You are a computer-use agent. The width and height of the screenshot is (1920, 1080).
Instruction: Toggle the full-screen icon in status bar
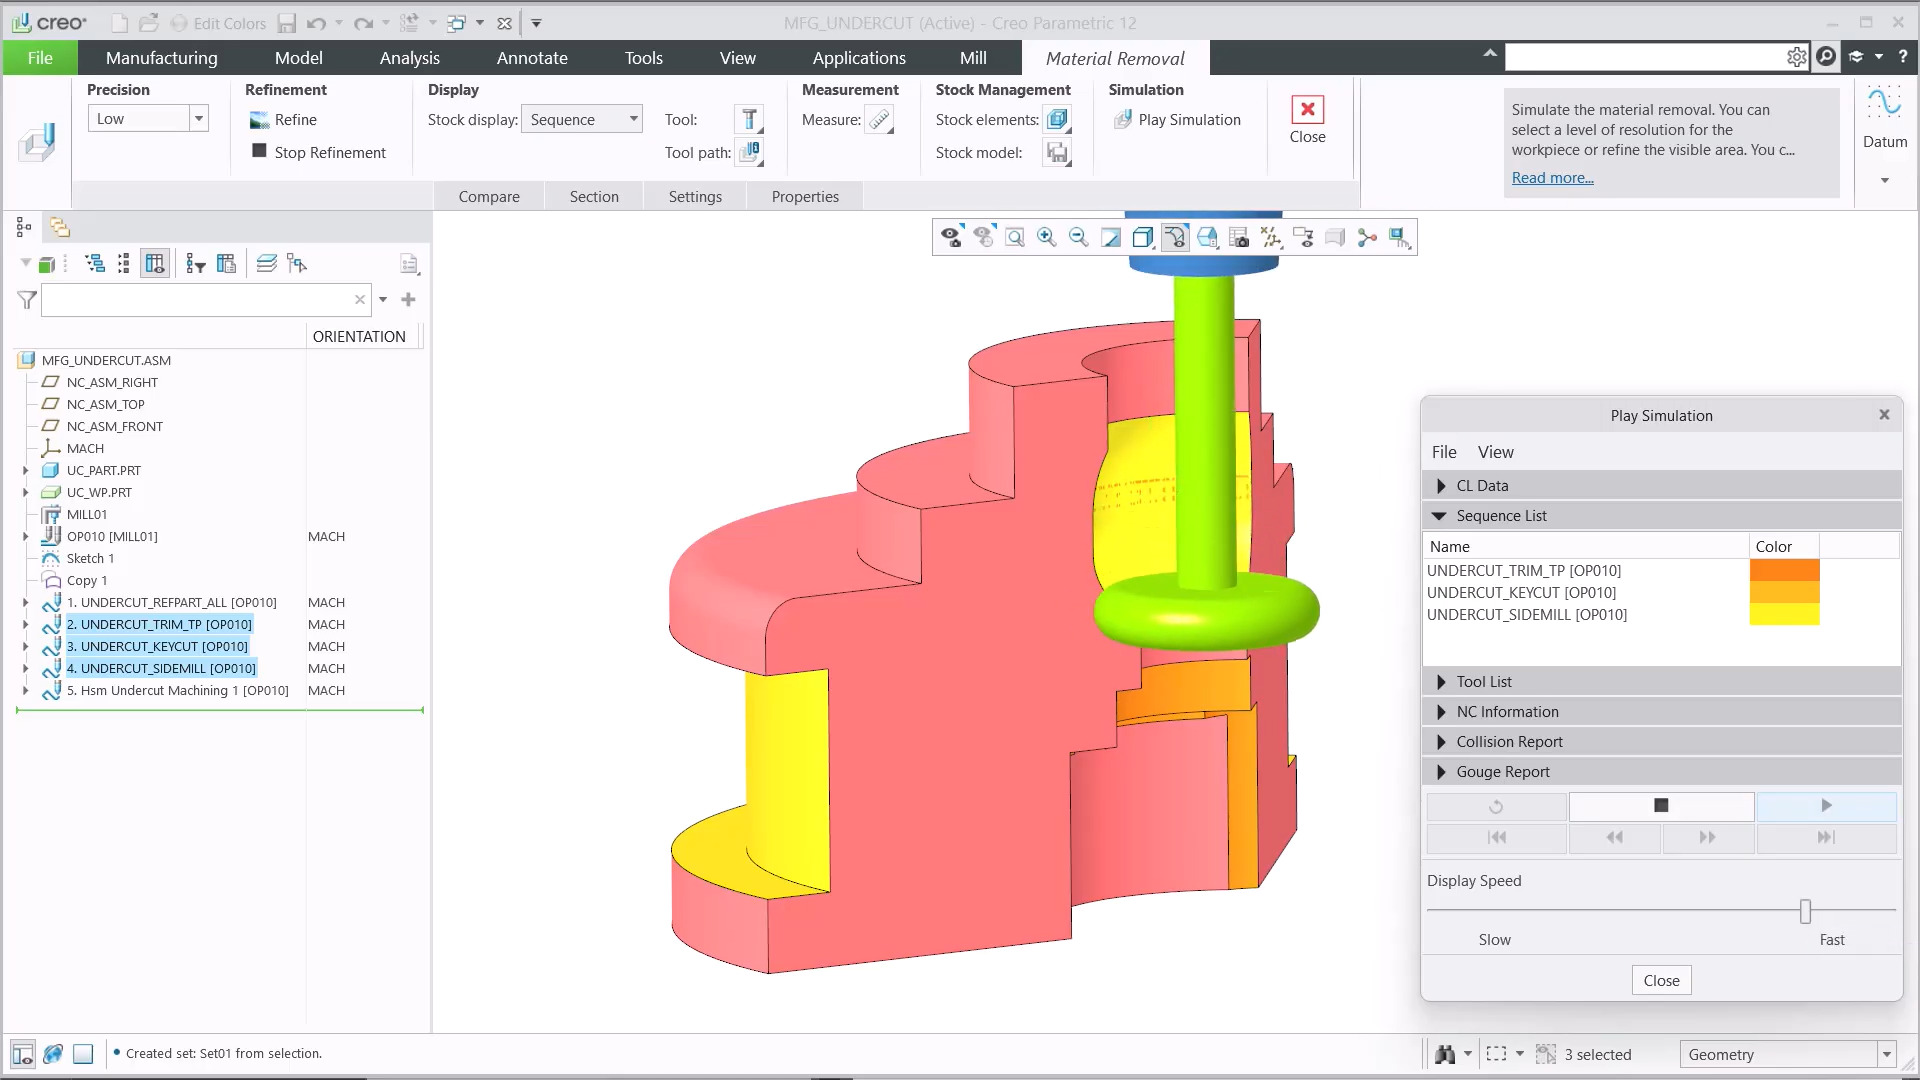(x=84, y=1054)
